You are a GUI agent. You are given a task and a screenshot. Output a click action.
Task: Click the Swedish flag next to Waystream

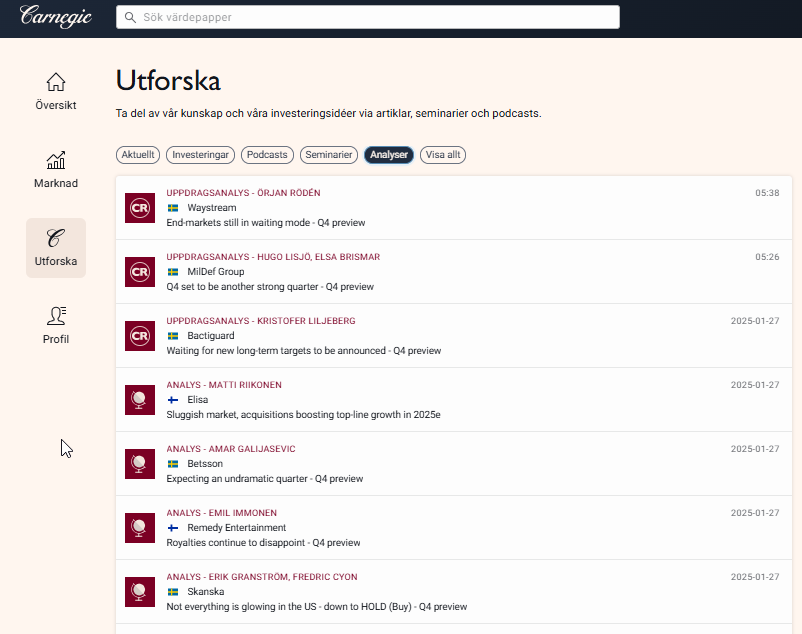173,208
